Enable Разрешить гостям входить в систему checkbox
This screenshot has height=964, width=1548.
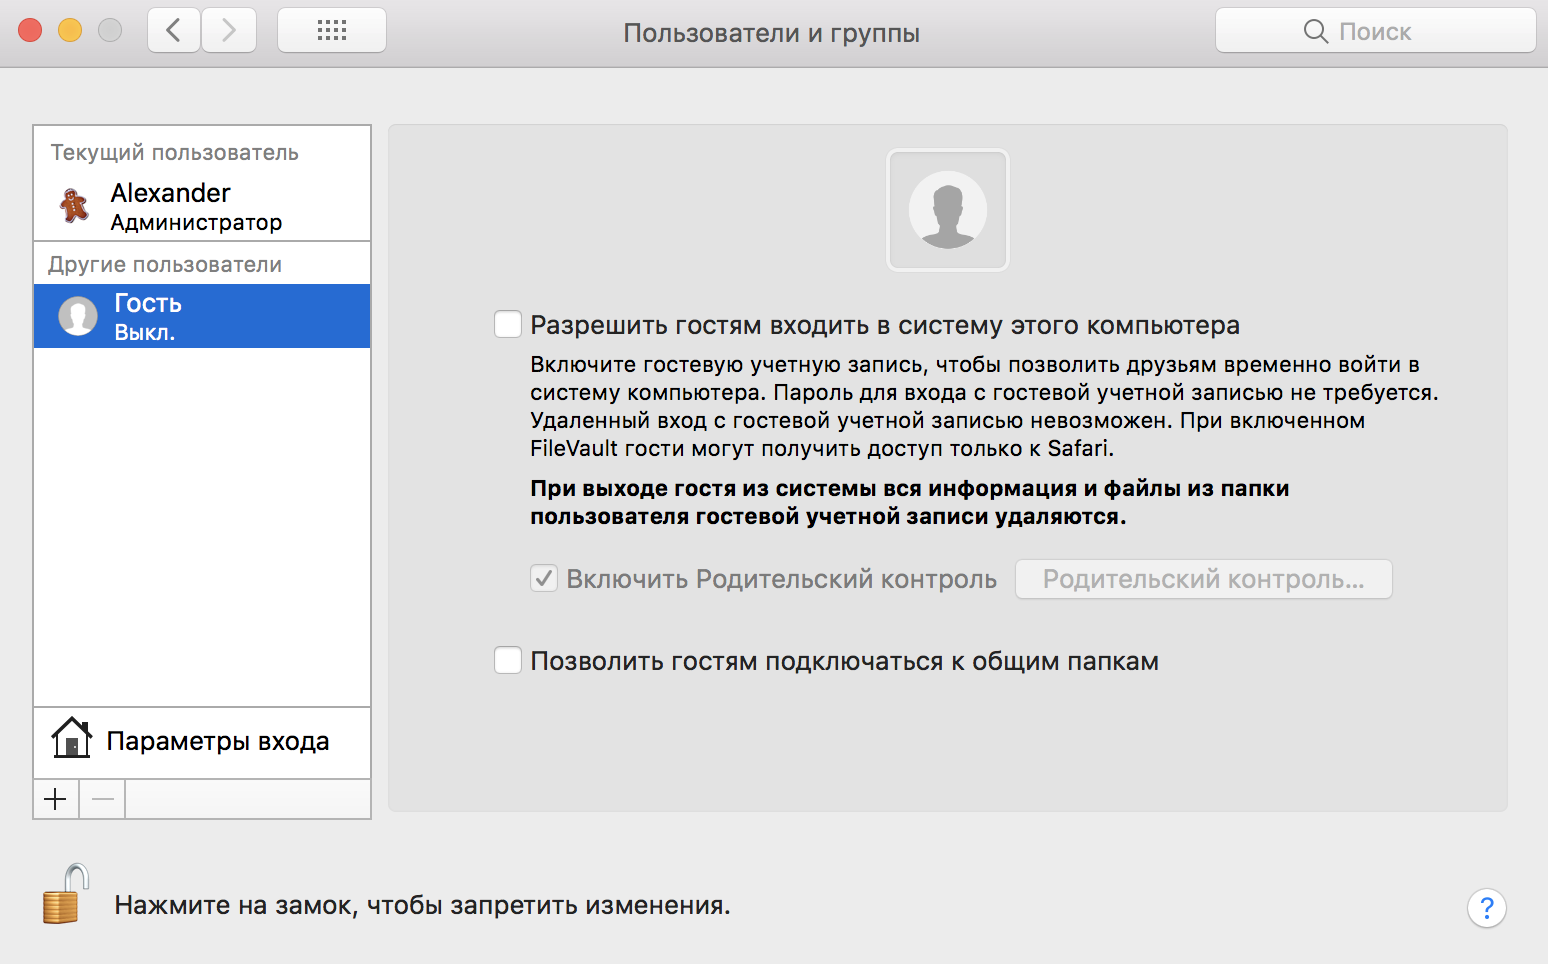pyautogui.click(x=508, y=324)
